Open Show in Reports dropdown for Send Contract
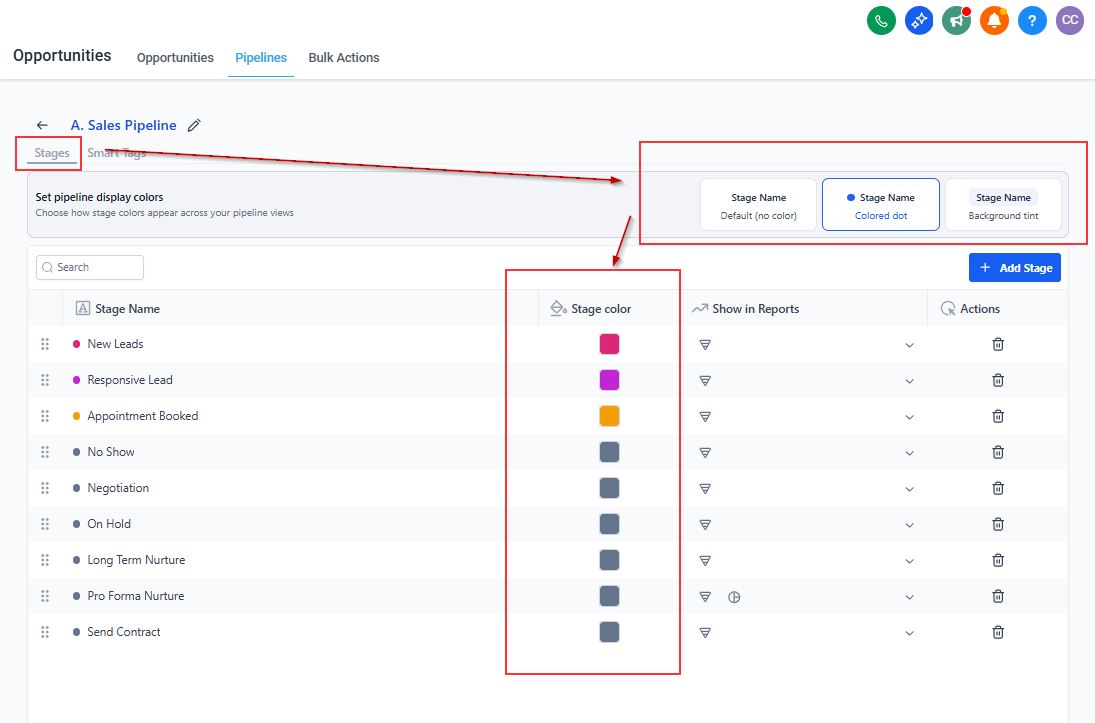 (x=909, y=633)
